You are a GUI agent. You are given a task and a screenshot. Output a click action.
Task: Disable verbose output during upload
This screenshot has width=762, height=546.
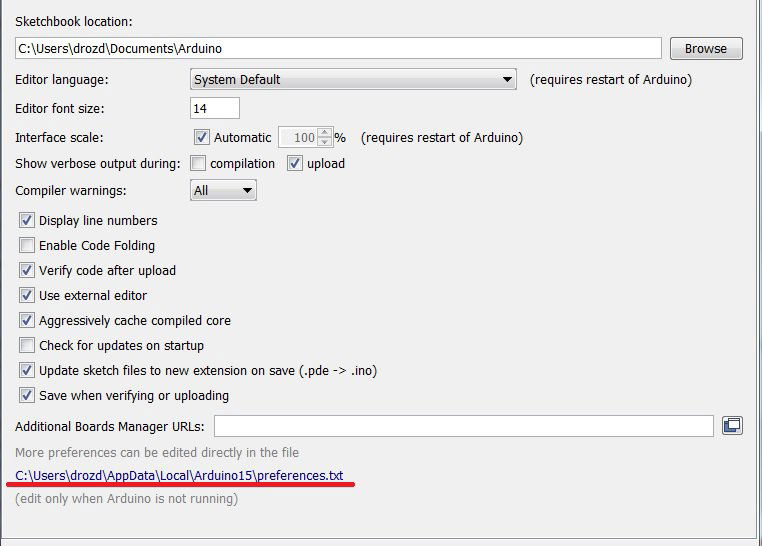point(294,163)
